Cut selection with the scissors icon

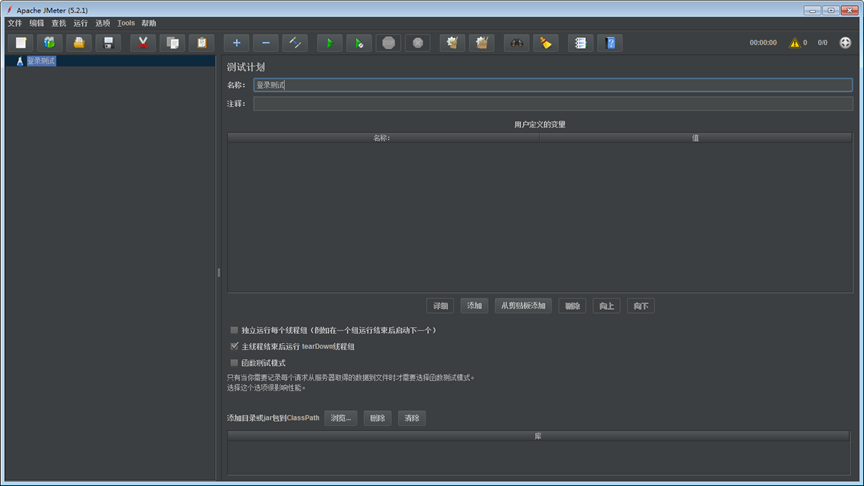143,43
